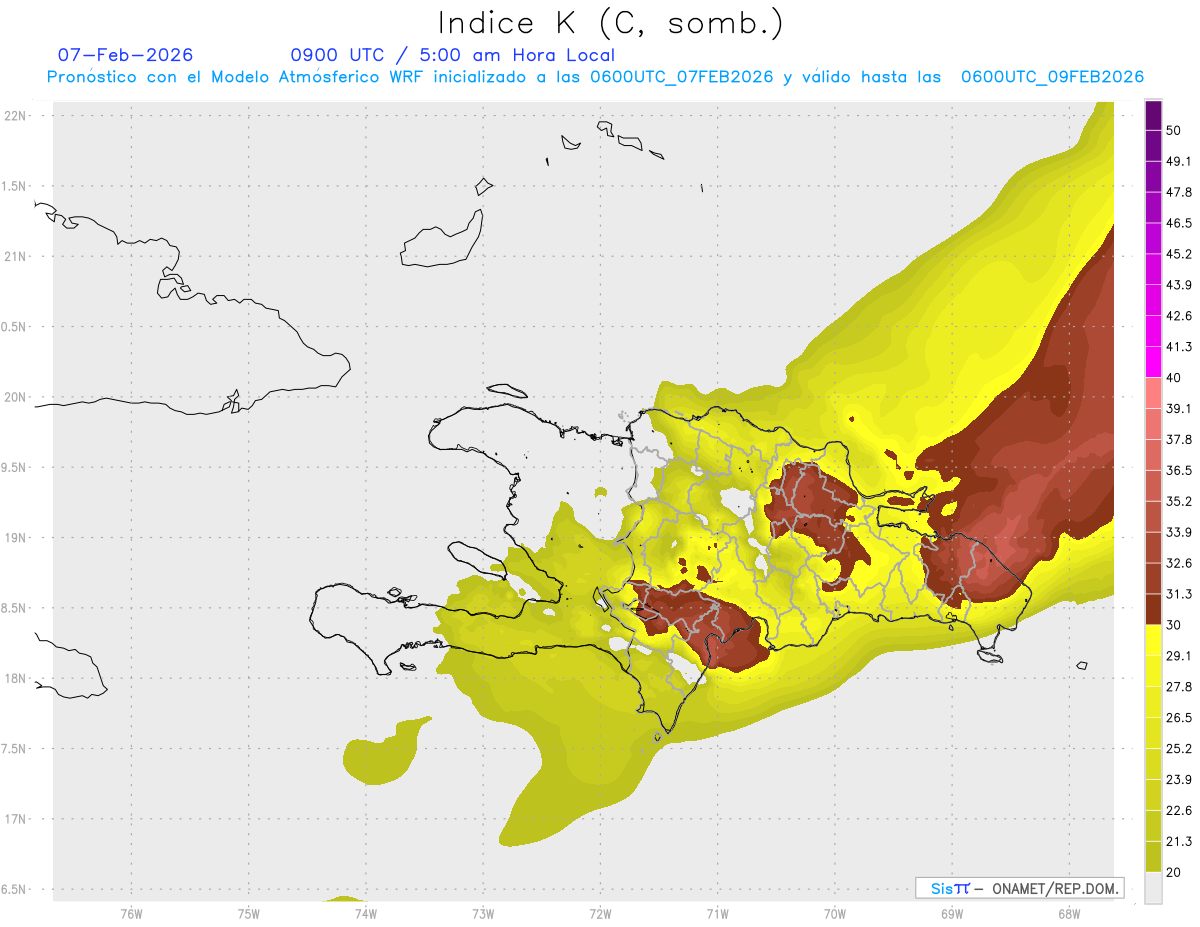Click the colorbar value "30"

pyautogui.click(x=1174, y=625)
